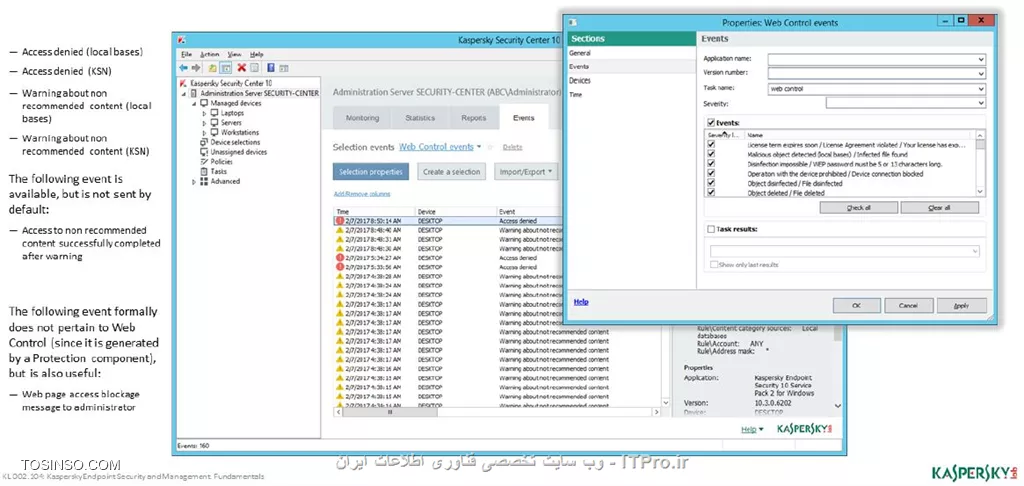Collapse the Managed devices tree node

pyautogui.click(x=194, y=104)
